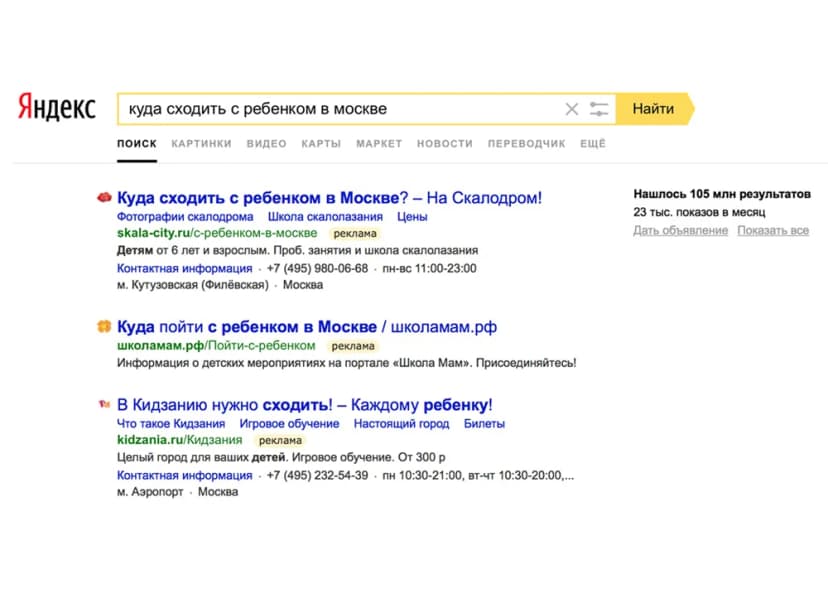This screenshot has width=828, height=613.
Task: Click '23 тыс. показов в месяц' text
Action: click(x=699, y=212)
